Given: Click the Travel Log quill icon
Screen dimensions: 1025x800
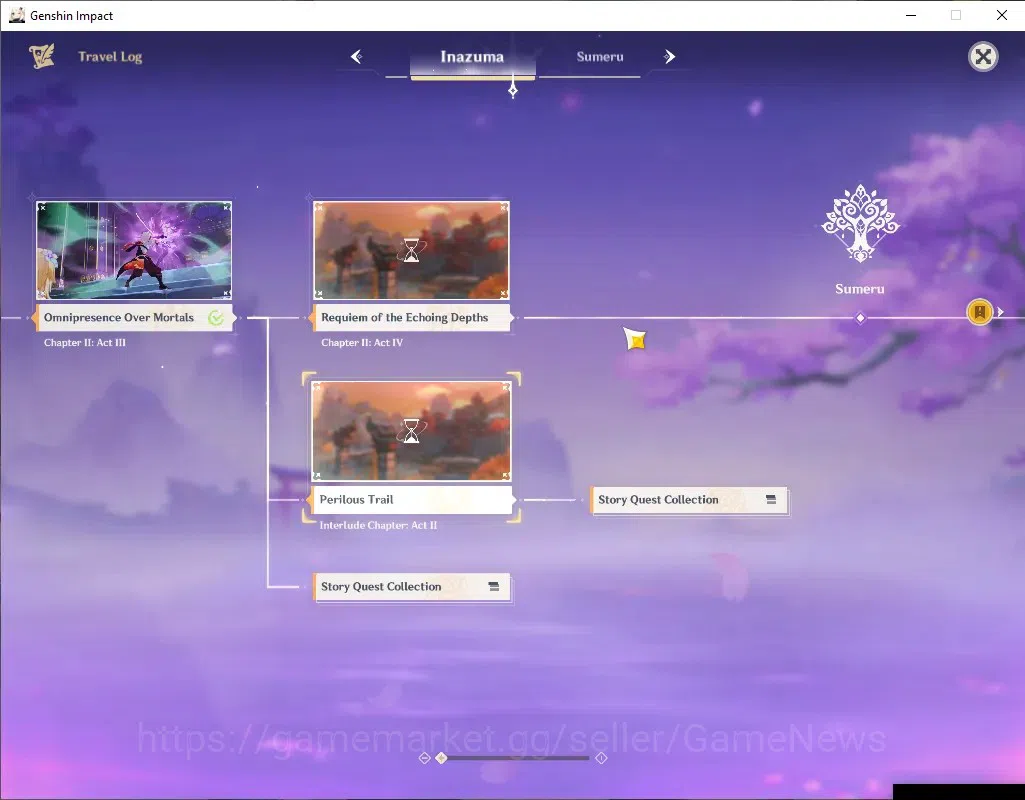Looking at the screenshot, I should click(x=42, y=56).
